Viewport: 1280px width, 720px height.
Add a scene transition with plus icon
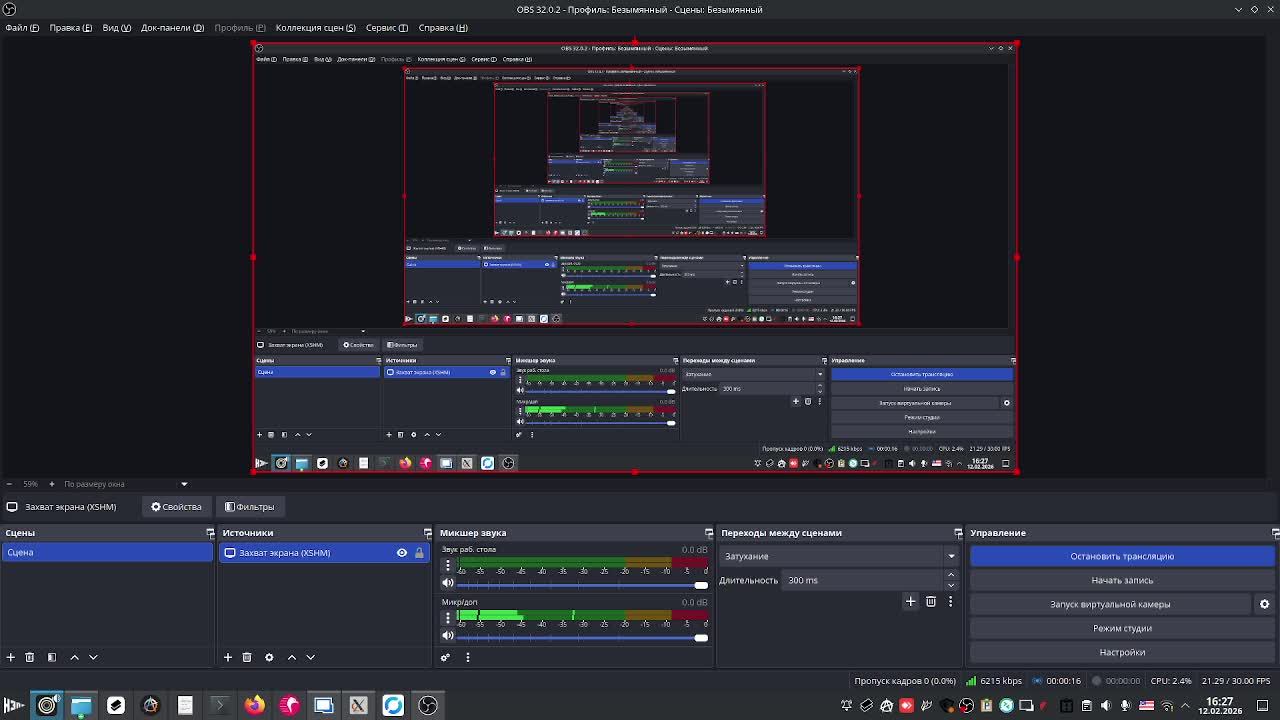[910, 601]
